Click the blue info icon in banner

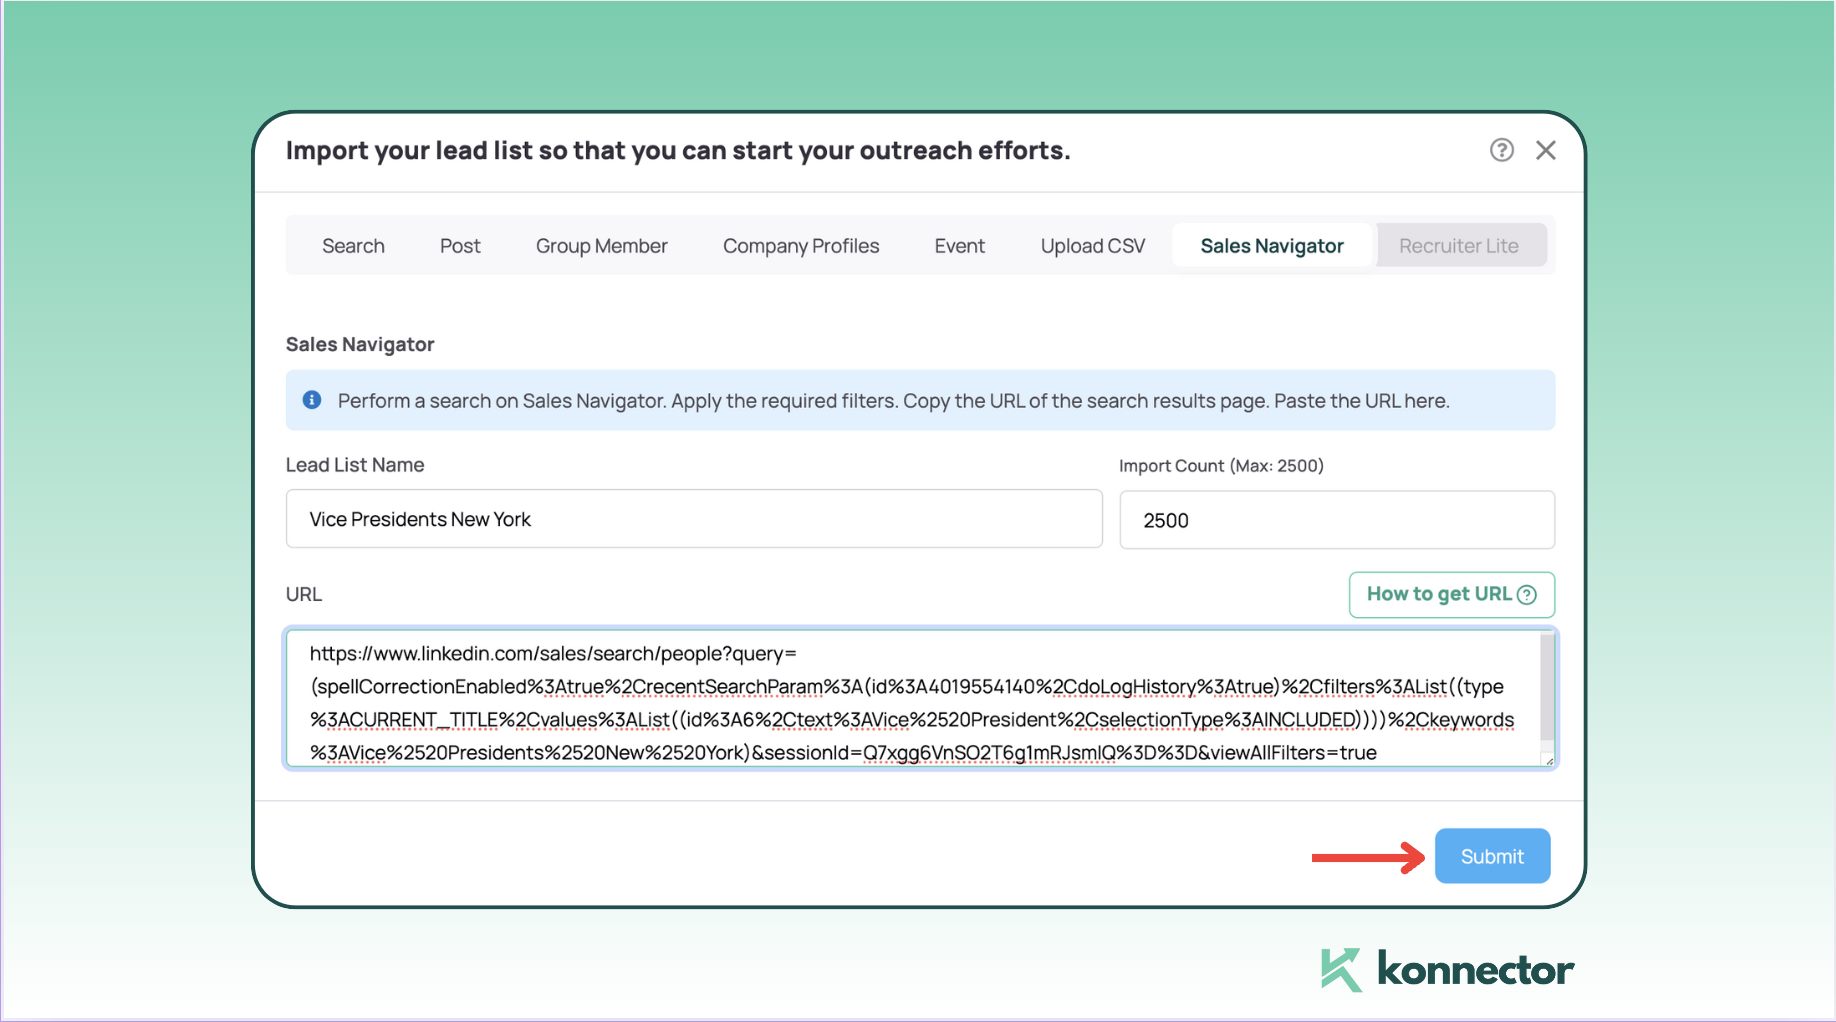(x=312, y=400)
